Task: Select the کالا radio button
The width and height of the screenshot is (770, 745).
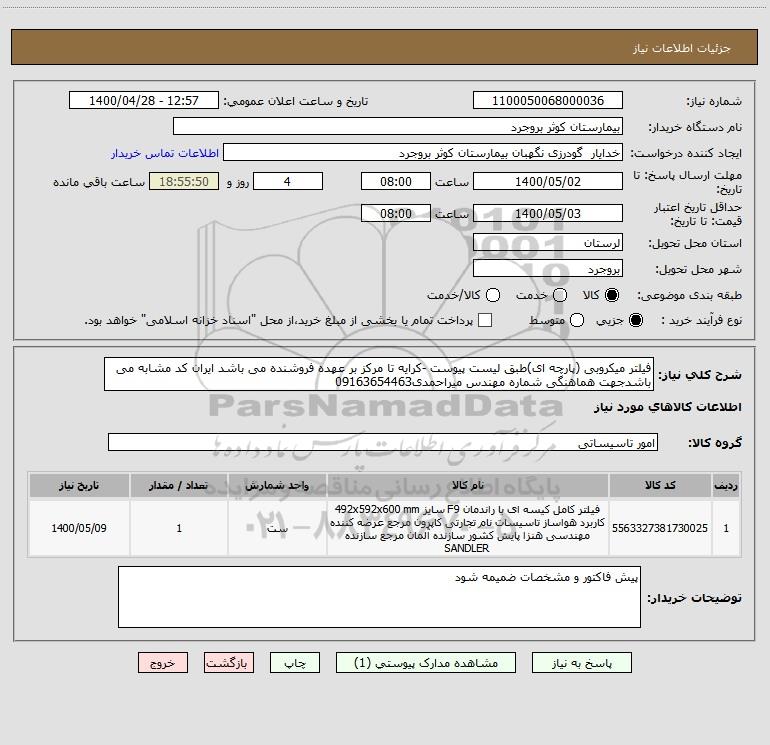Action: point(612,295)
